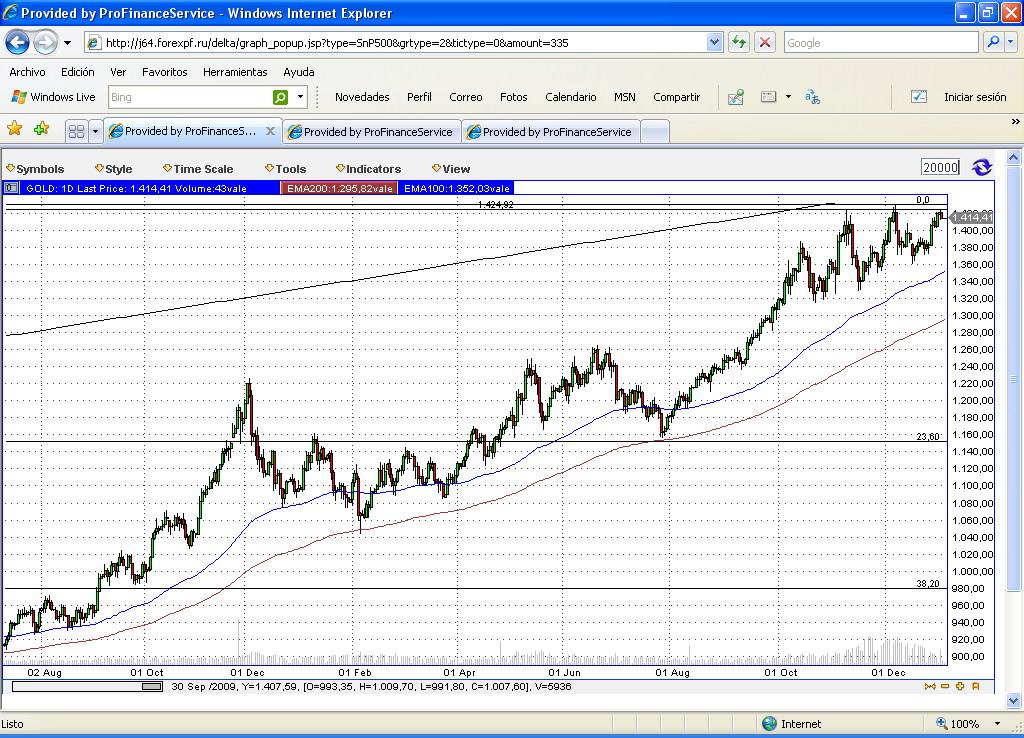Click the Novedades toolbar button
Viewport: 1024px width, 738px height.
click(362, 97)
